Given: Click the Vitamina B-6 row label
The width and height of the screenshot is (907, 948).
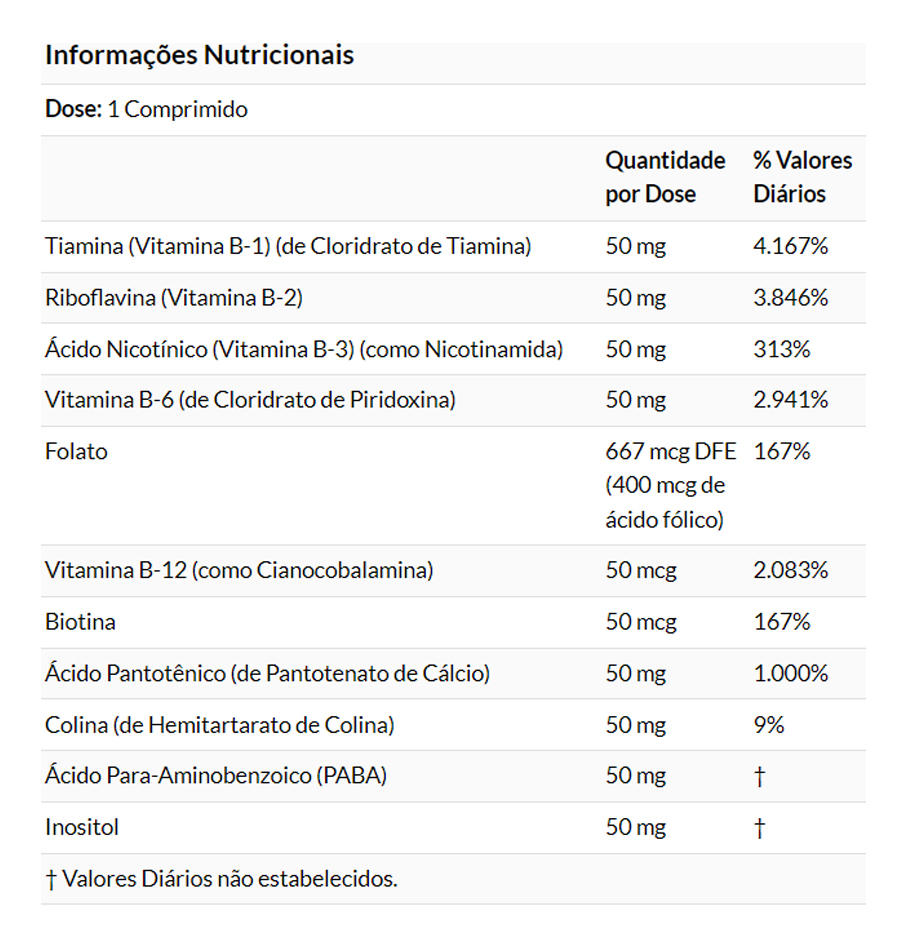Looking at the screenshot, I should (x=250, y=400).
